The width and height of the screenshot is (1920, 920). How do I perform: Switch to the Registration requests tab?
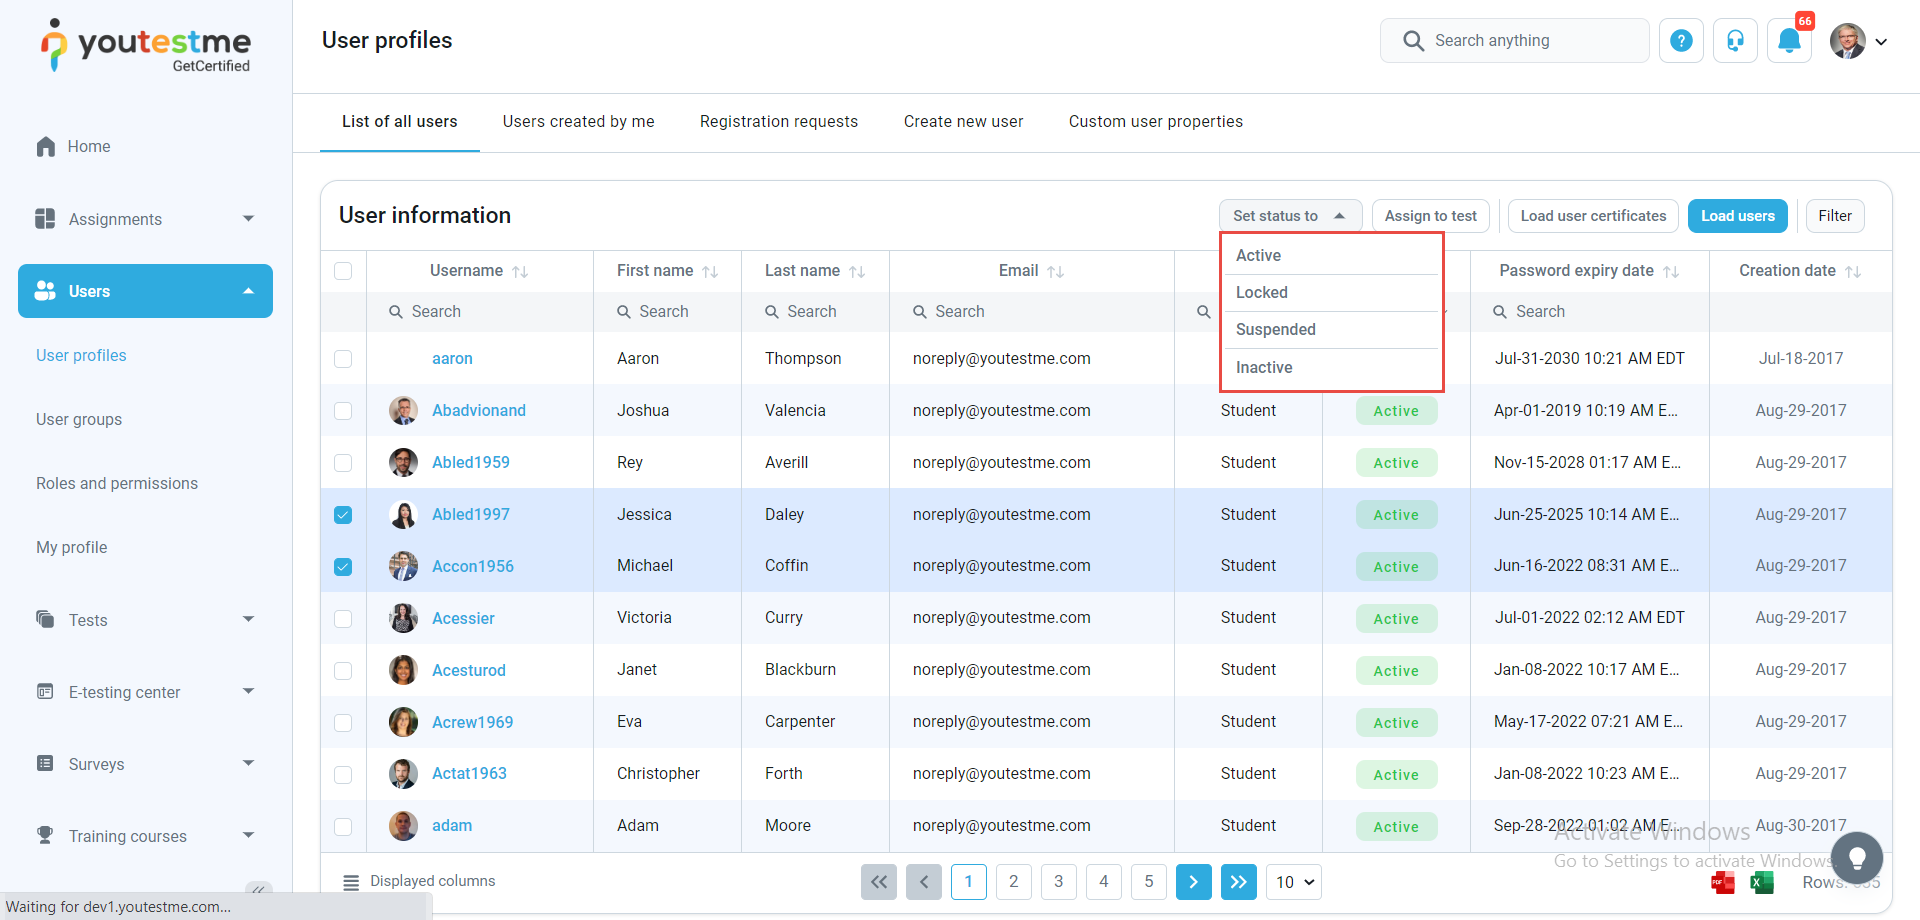(x=778, y=122)
